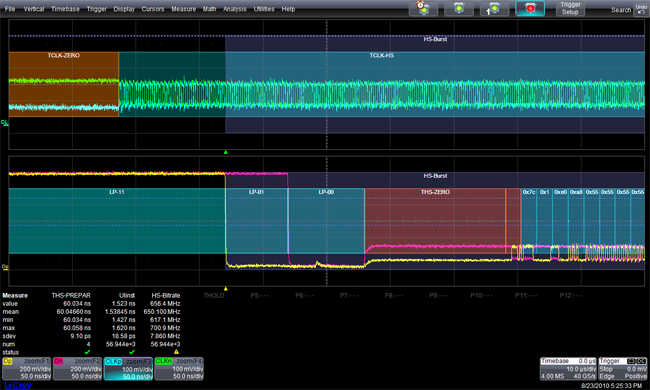650x390 pixels.
Task: Click the Stop acquisition red light icon
Action: click(530, 8)
